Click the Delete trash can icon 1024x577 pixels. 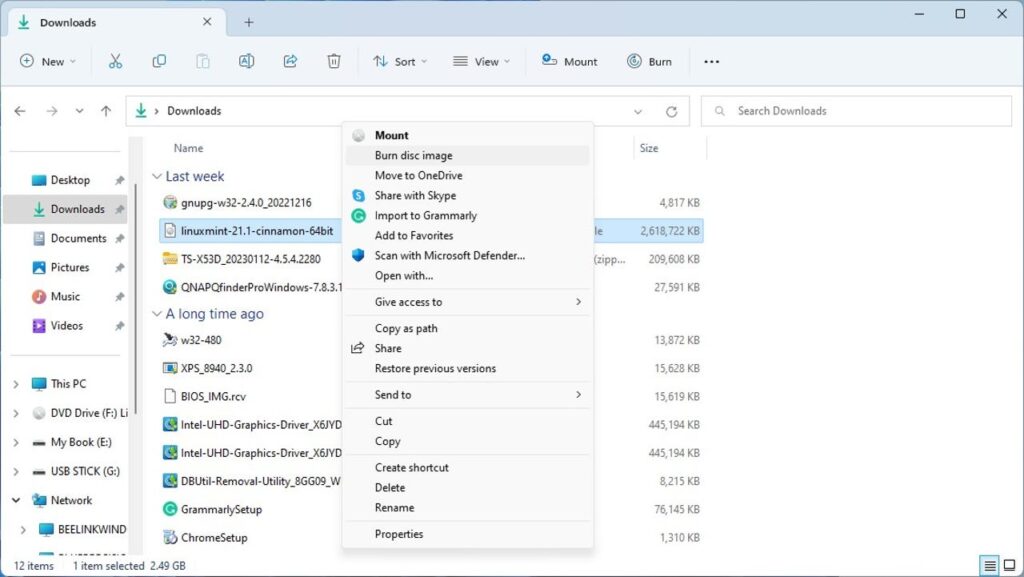click(x=334, y=61)
